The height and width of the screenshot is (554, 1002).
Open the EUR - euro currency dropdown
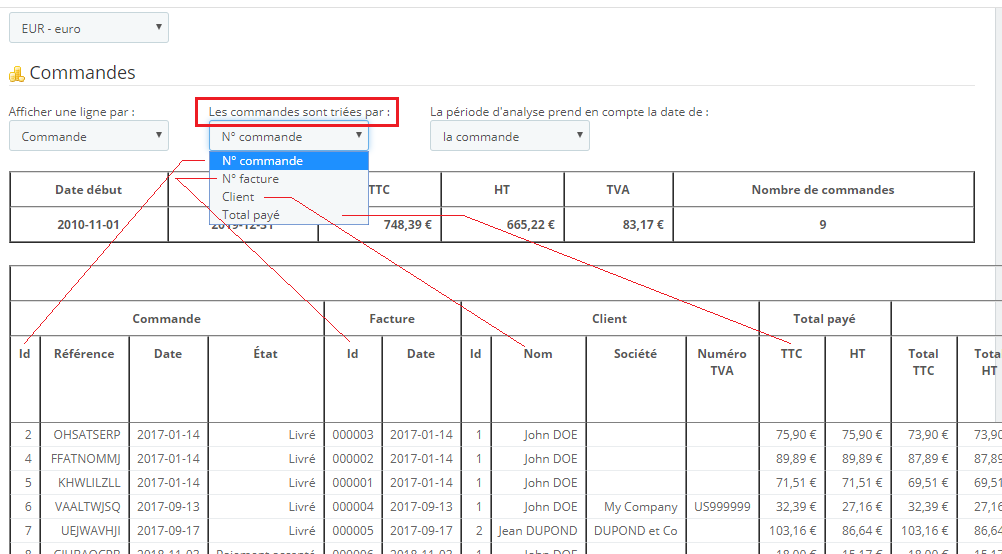89,28
